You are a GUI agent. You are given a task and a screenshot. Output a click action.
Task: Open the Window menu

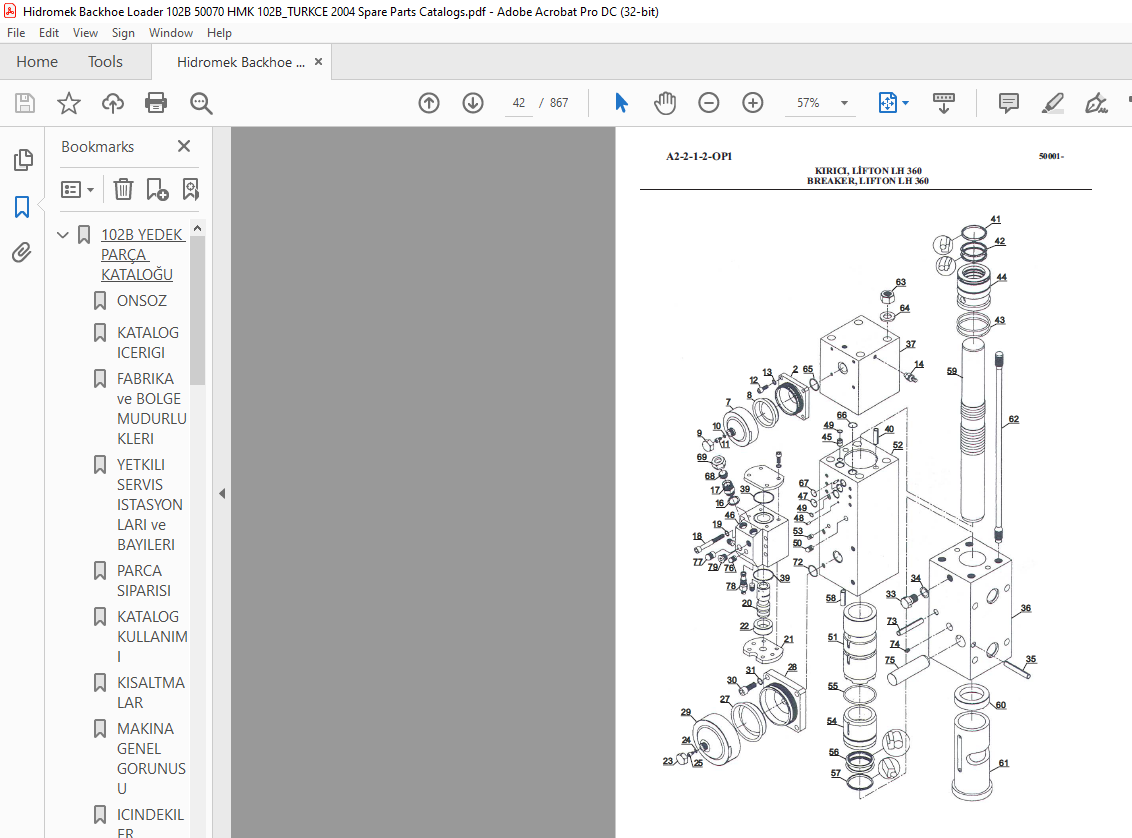pyautogui.click(x=171, y=32)
